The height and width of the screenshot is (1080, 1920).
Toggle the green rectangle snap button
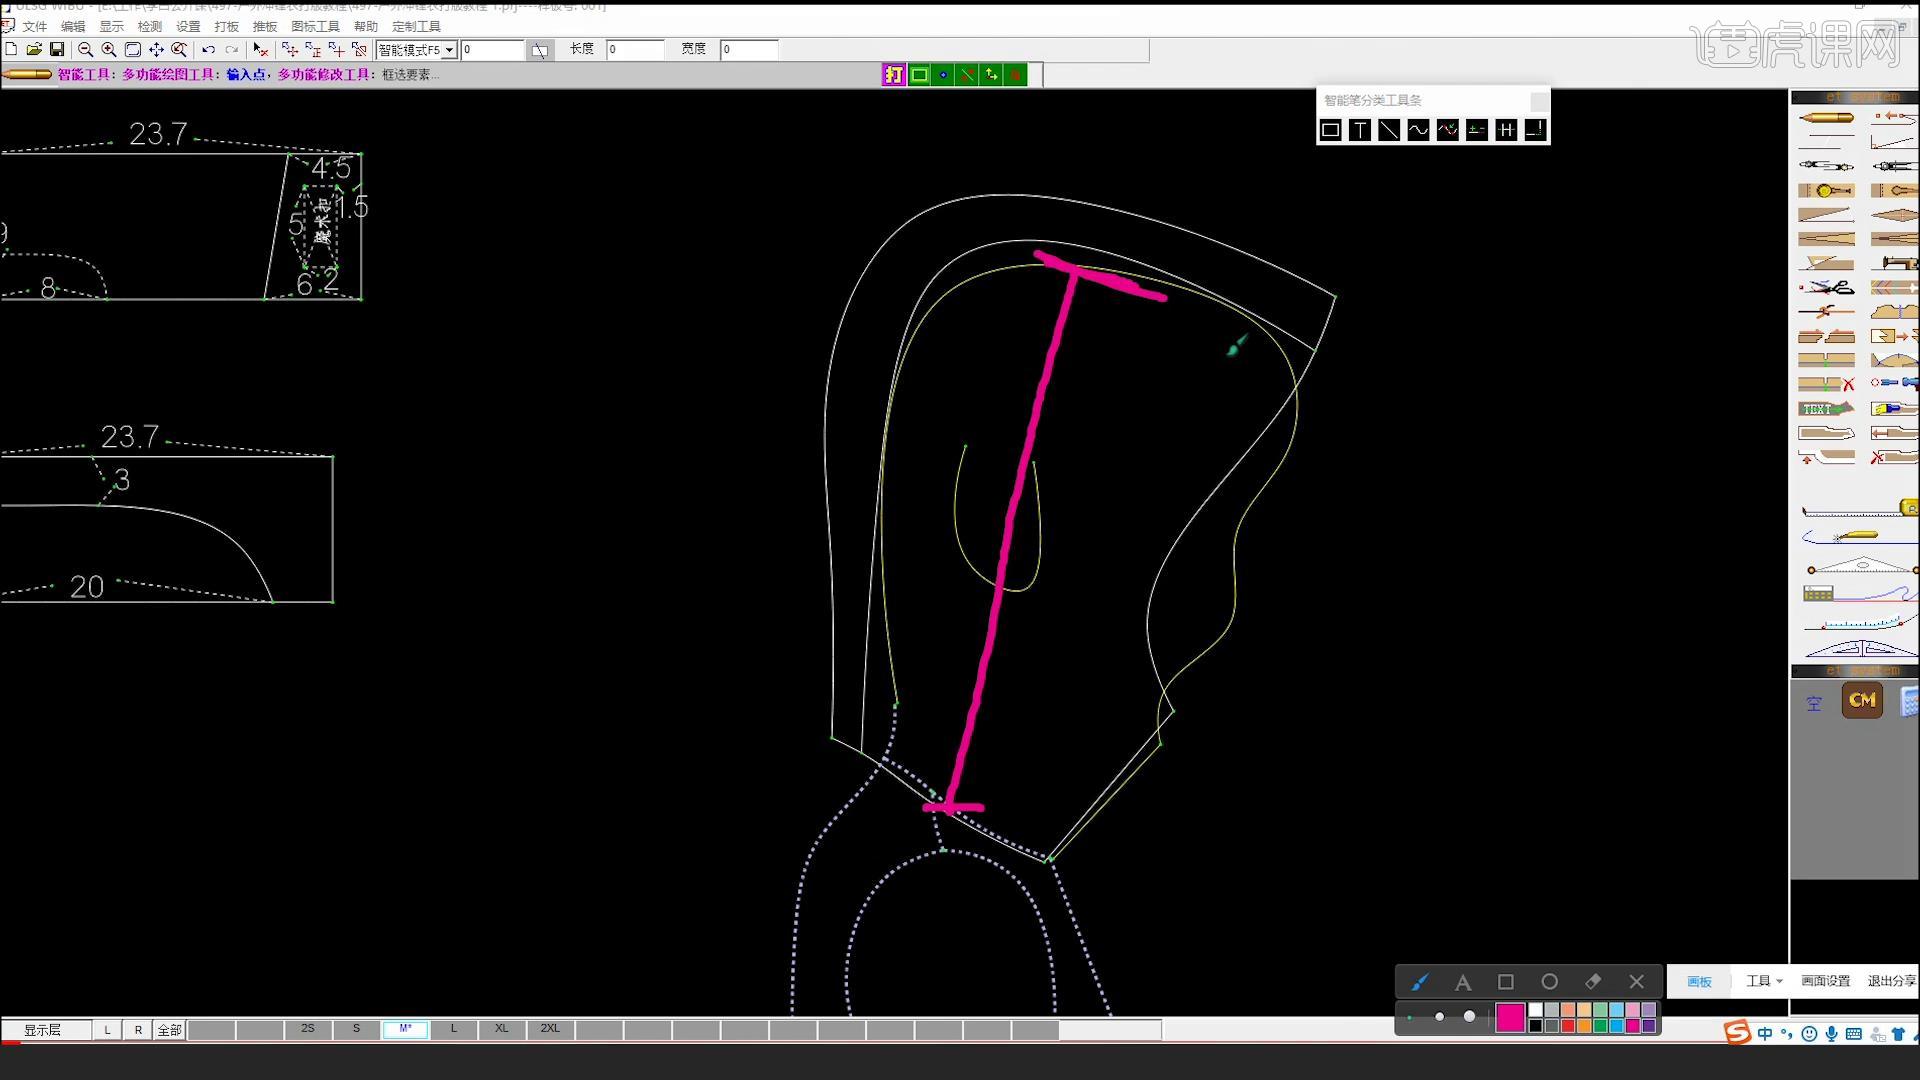pos(918,74)
